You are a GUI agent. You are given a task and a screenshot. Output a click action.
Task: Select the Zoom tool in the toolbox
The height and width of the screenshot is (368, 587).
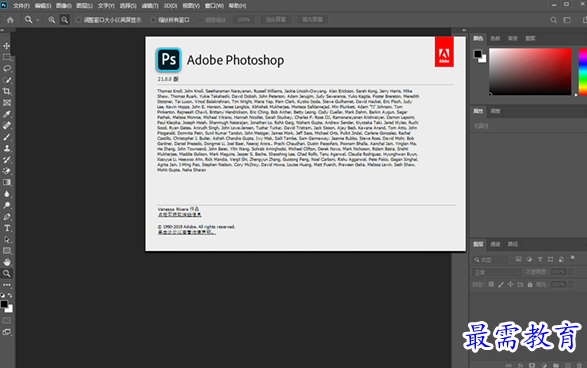click(x=7, y=273)
